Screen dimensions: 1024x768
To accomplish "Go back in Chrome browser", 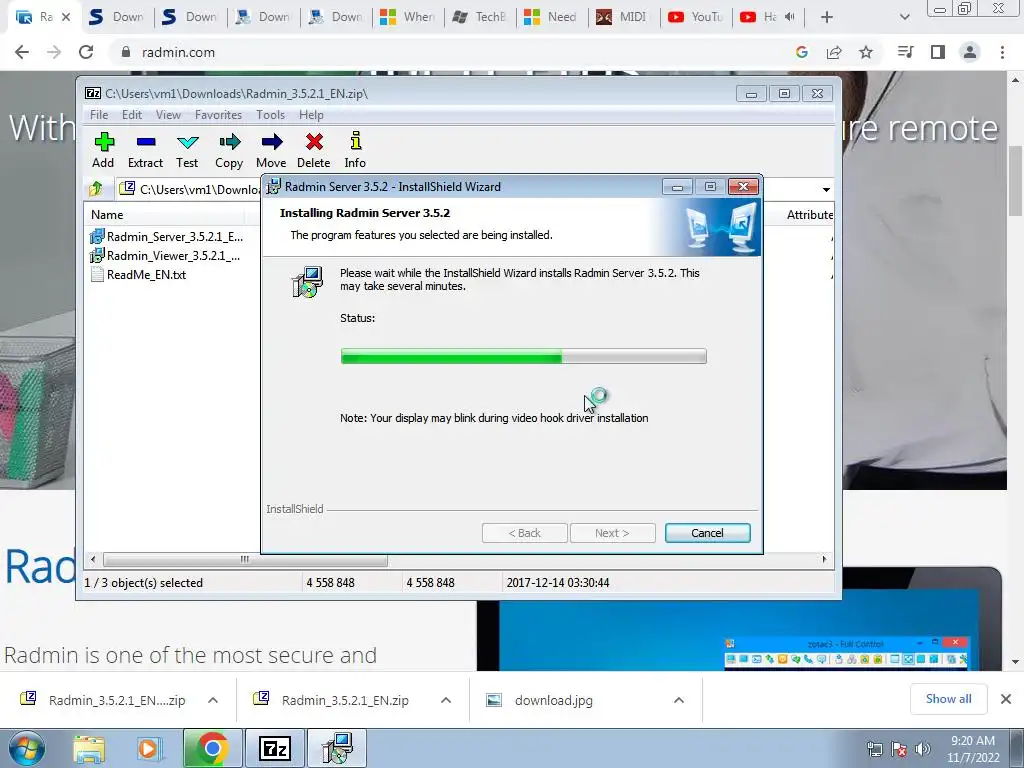I will [x=22, y=52].
